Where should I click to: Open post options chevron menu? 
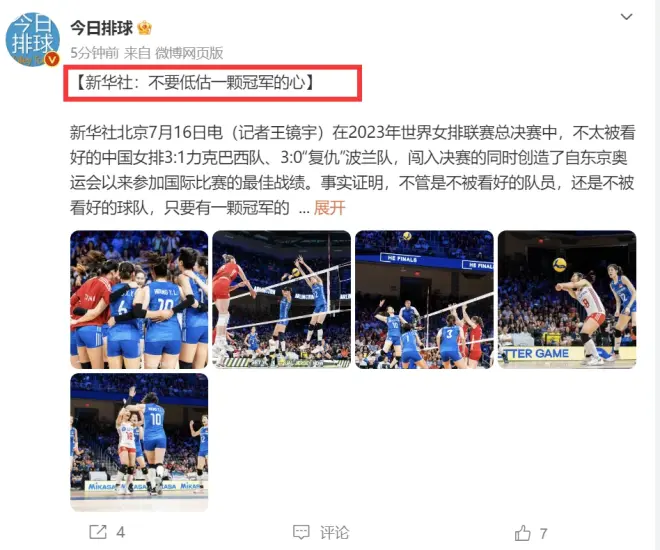627,17
